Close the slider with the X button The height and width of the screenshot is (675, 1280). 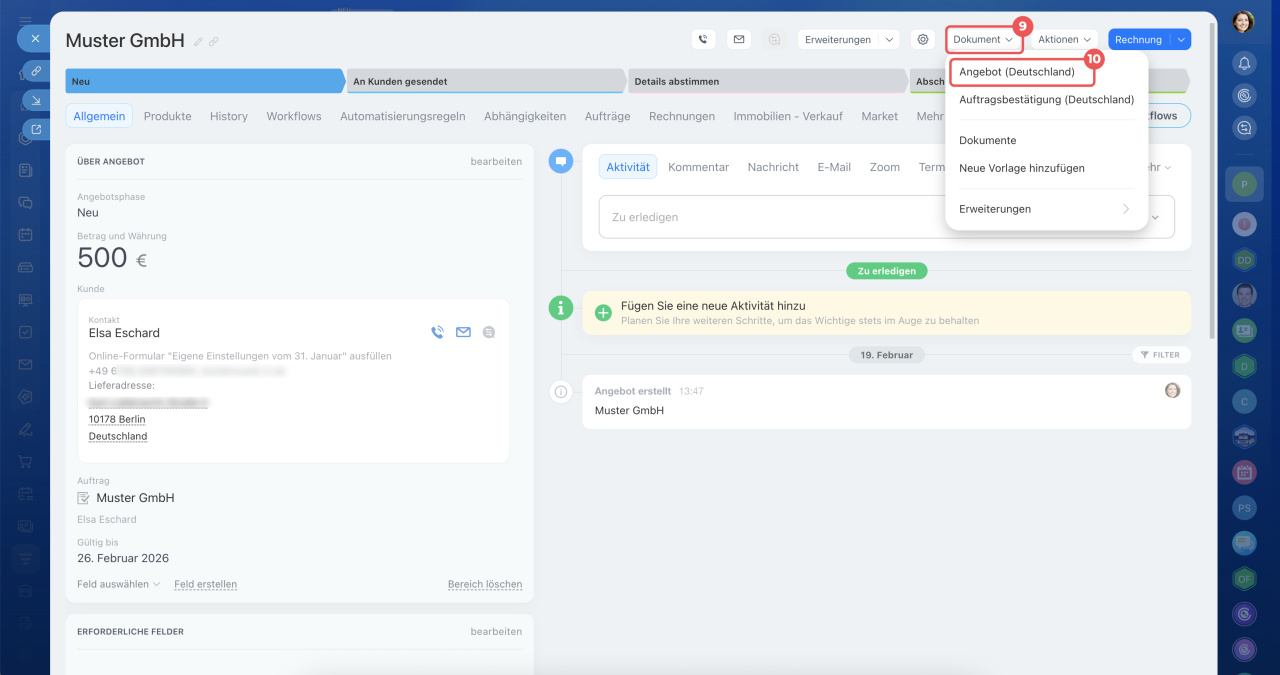pos(35,39)
